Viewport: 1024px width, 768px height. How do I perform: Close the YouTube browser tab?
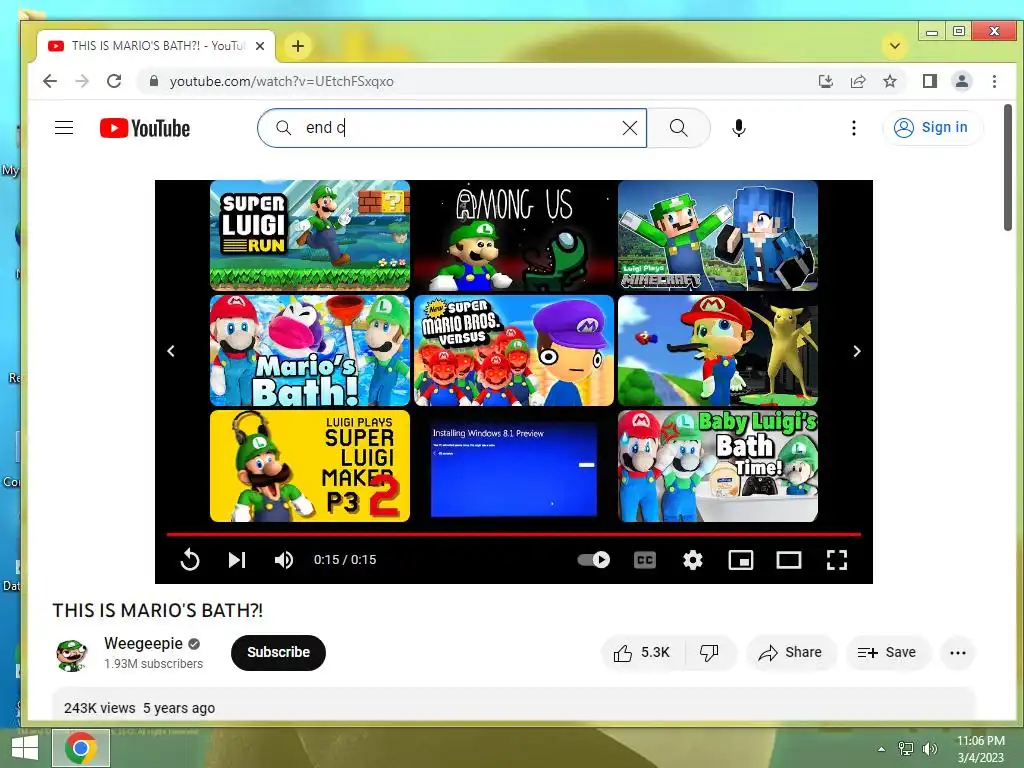[260, 46]
